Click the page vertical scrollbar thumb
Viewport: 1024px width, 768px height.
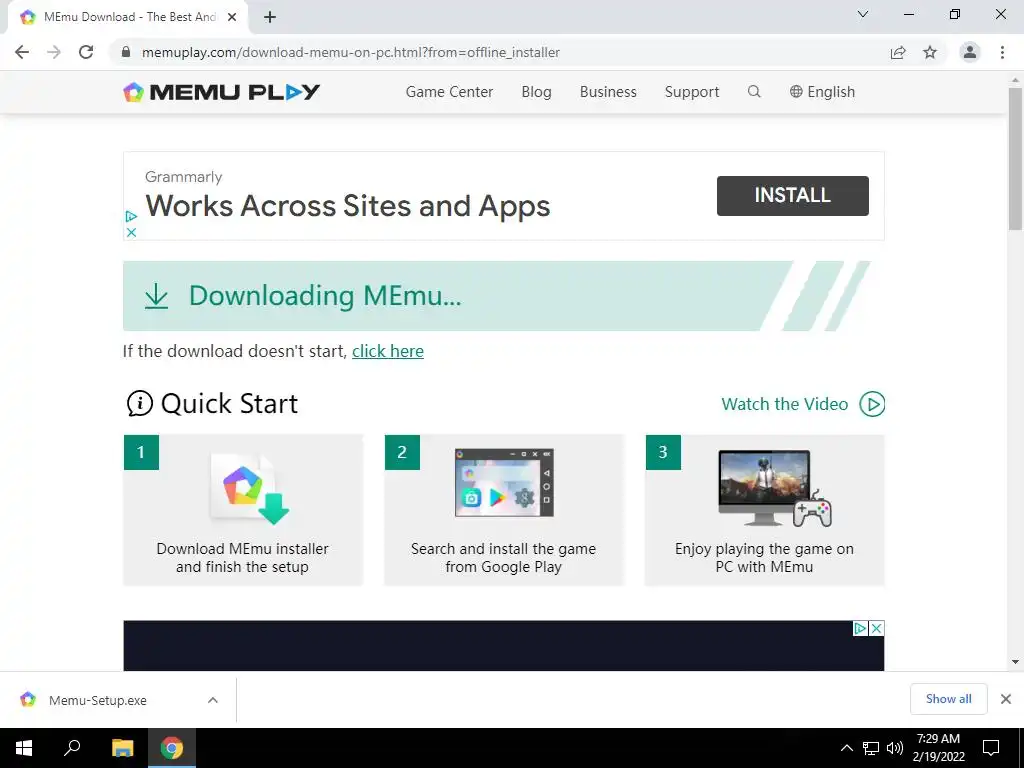coord(1015,159)
